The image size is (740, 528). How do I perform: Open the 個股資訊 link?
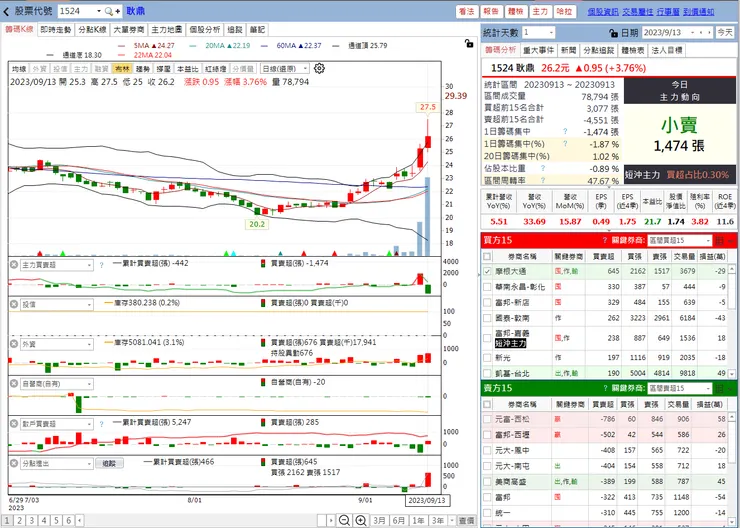603,12
